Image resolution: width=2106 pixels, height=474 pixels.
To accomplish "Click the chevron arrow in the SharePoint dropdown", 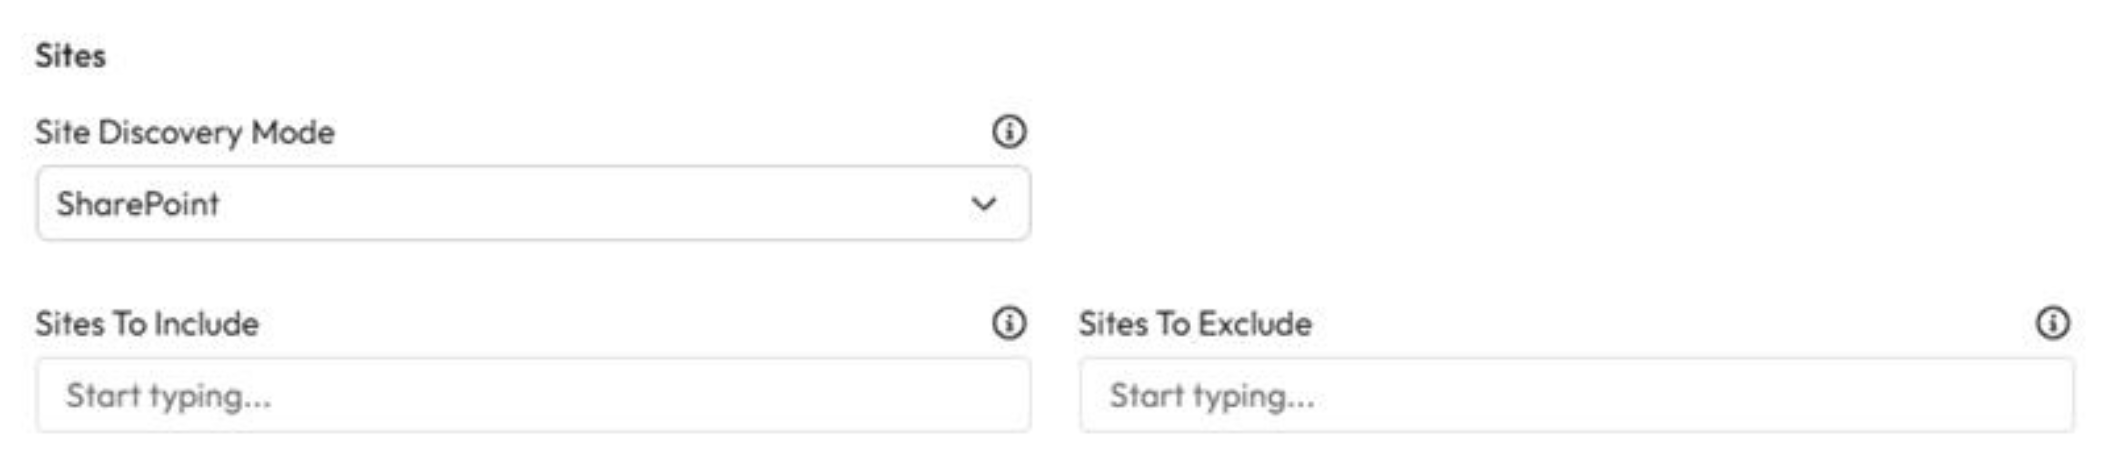I will click(x=984, y=204).
